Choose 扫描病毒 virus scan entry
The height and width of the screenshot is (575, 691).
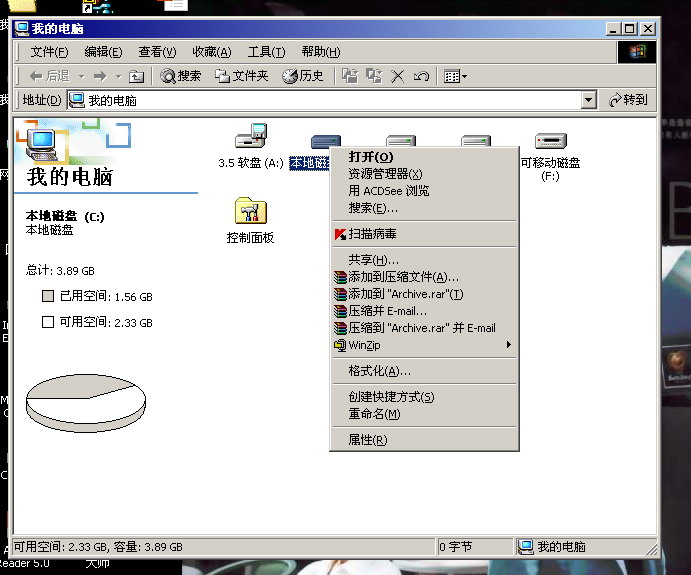click(x=424, y=234)
